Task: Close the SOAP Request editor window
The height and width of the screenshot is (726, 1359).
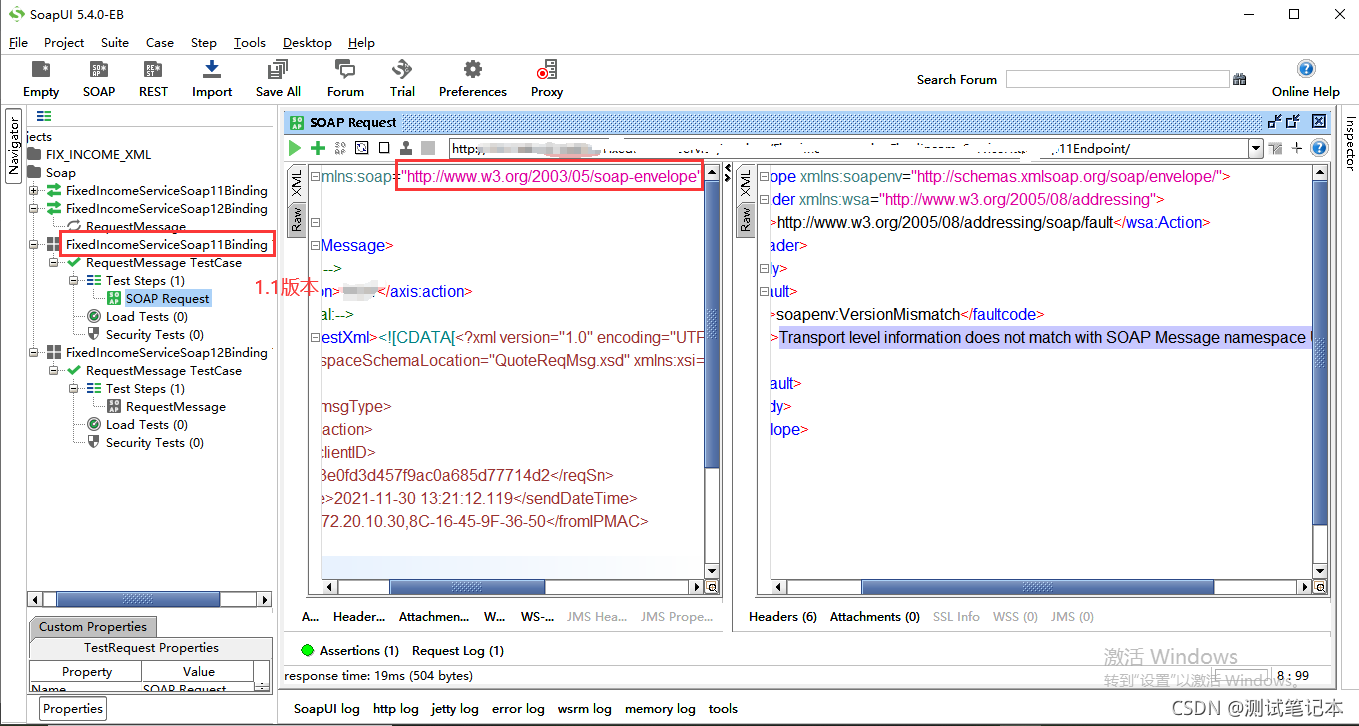Action: (x=1319, y=122)
